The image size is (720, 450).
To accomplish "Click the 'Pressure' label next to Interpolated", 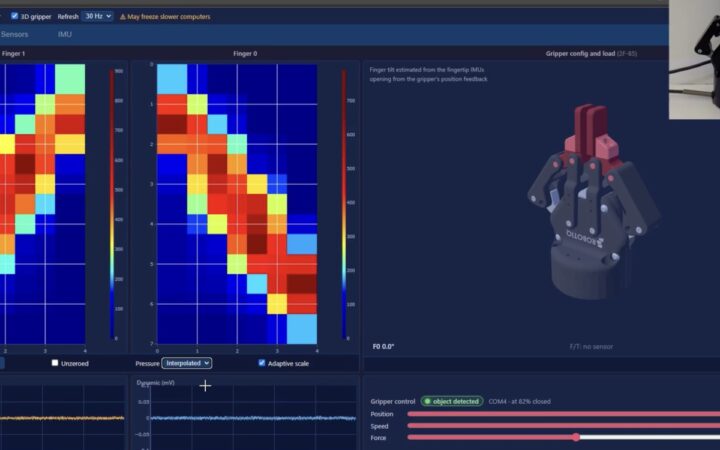I will pyautogui.click(x=147, y=363).
